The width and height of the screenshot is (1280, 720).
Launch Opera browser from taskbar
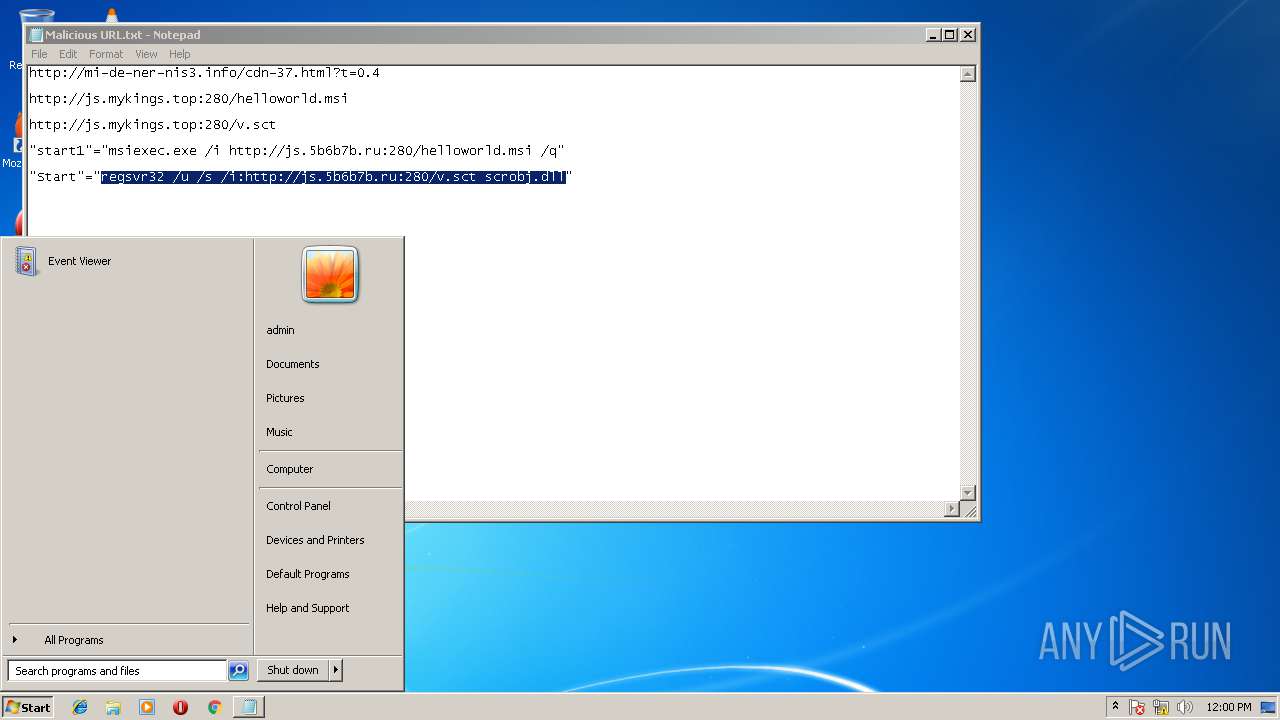coord(180,707)
